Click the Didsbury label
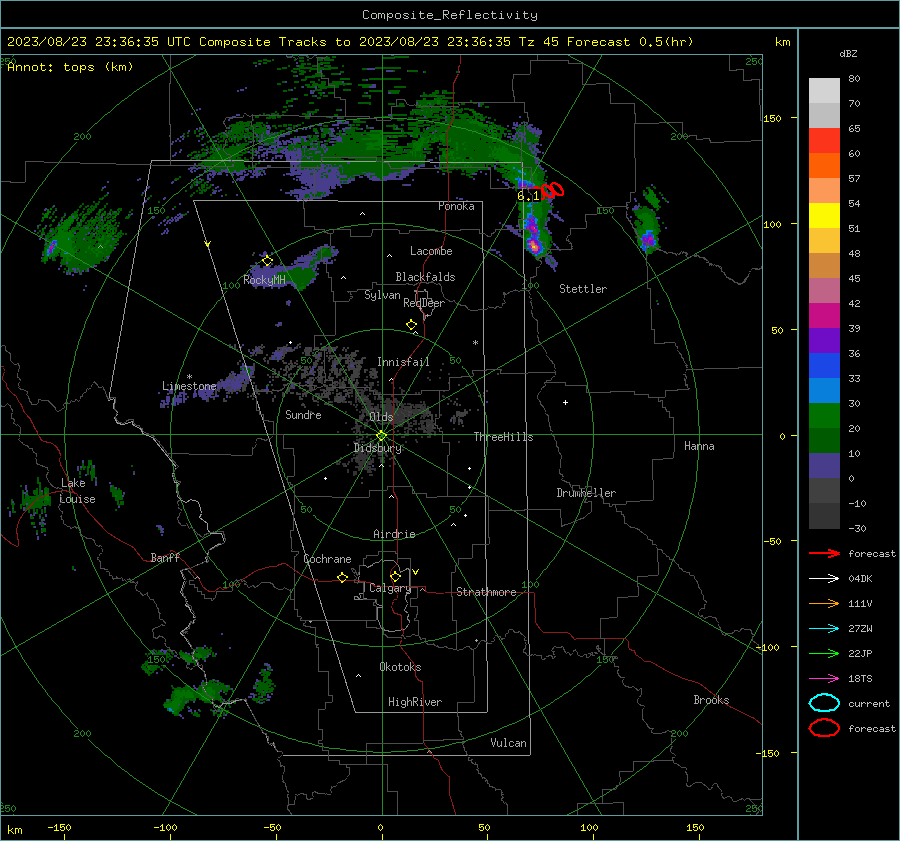 point(378,448)
